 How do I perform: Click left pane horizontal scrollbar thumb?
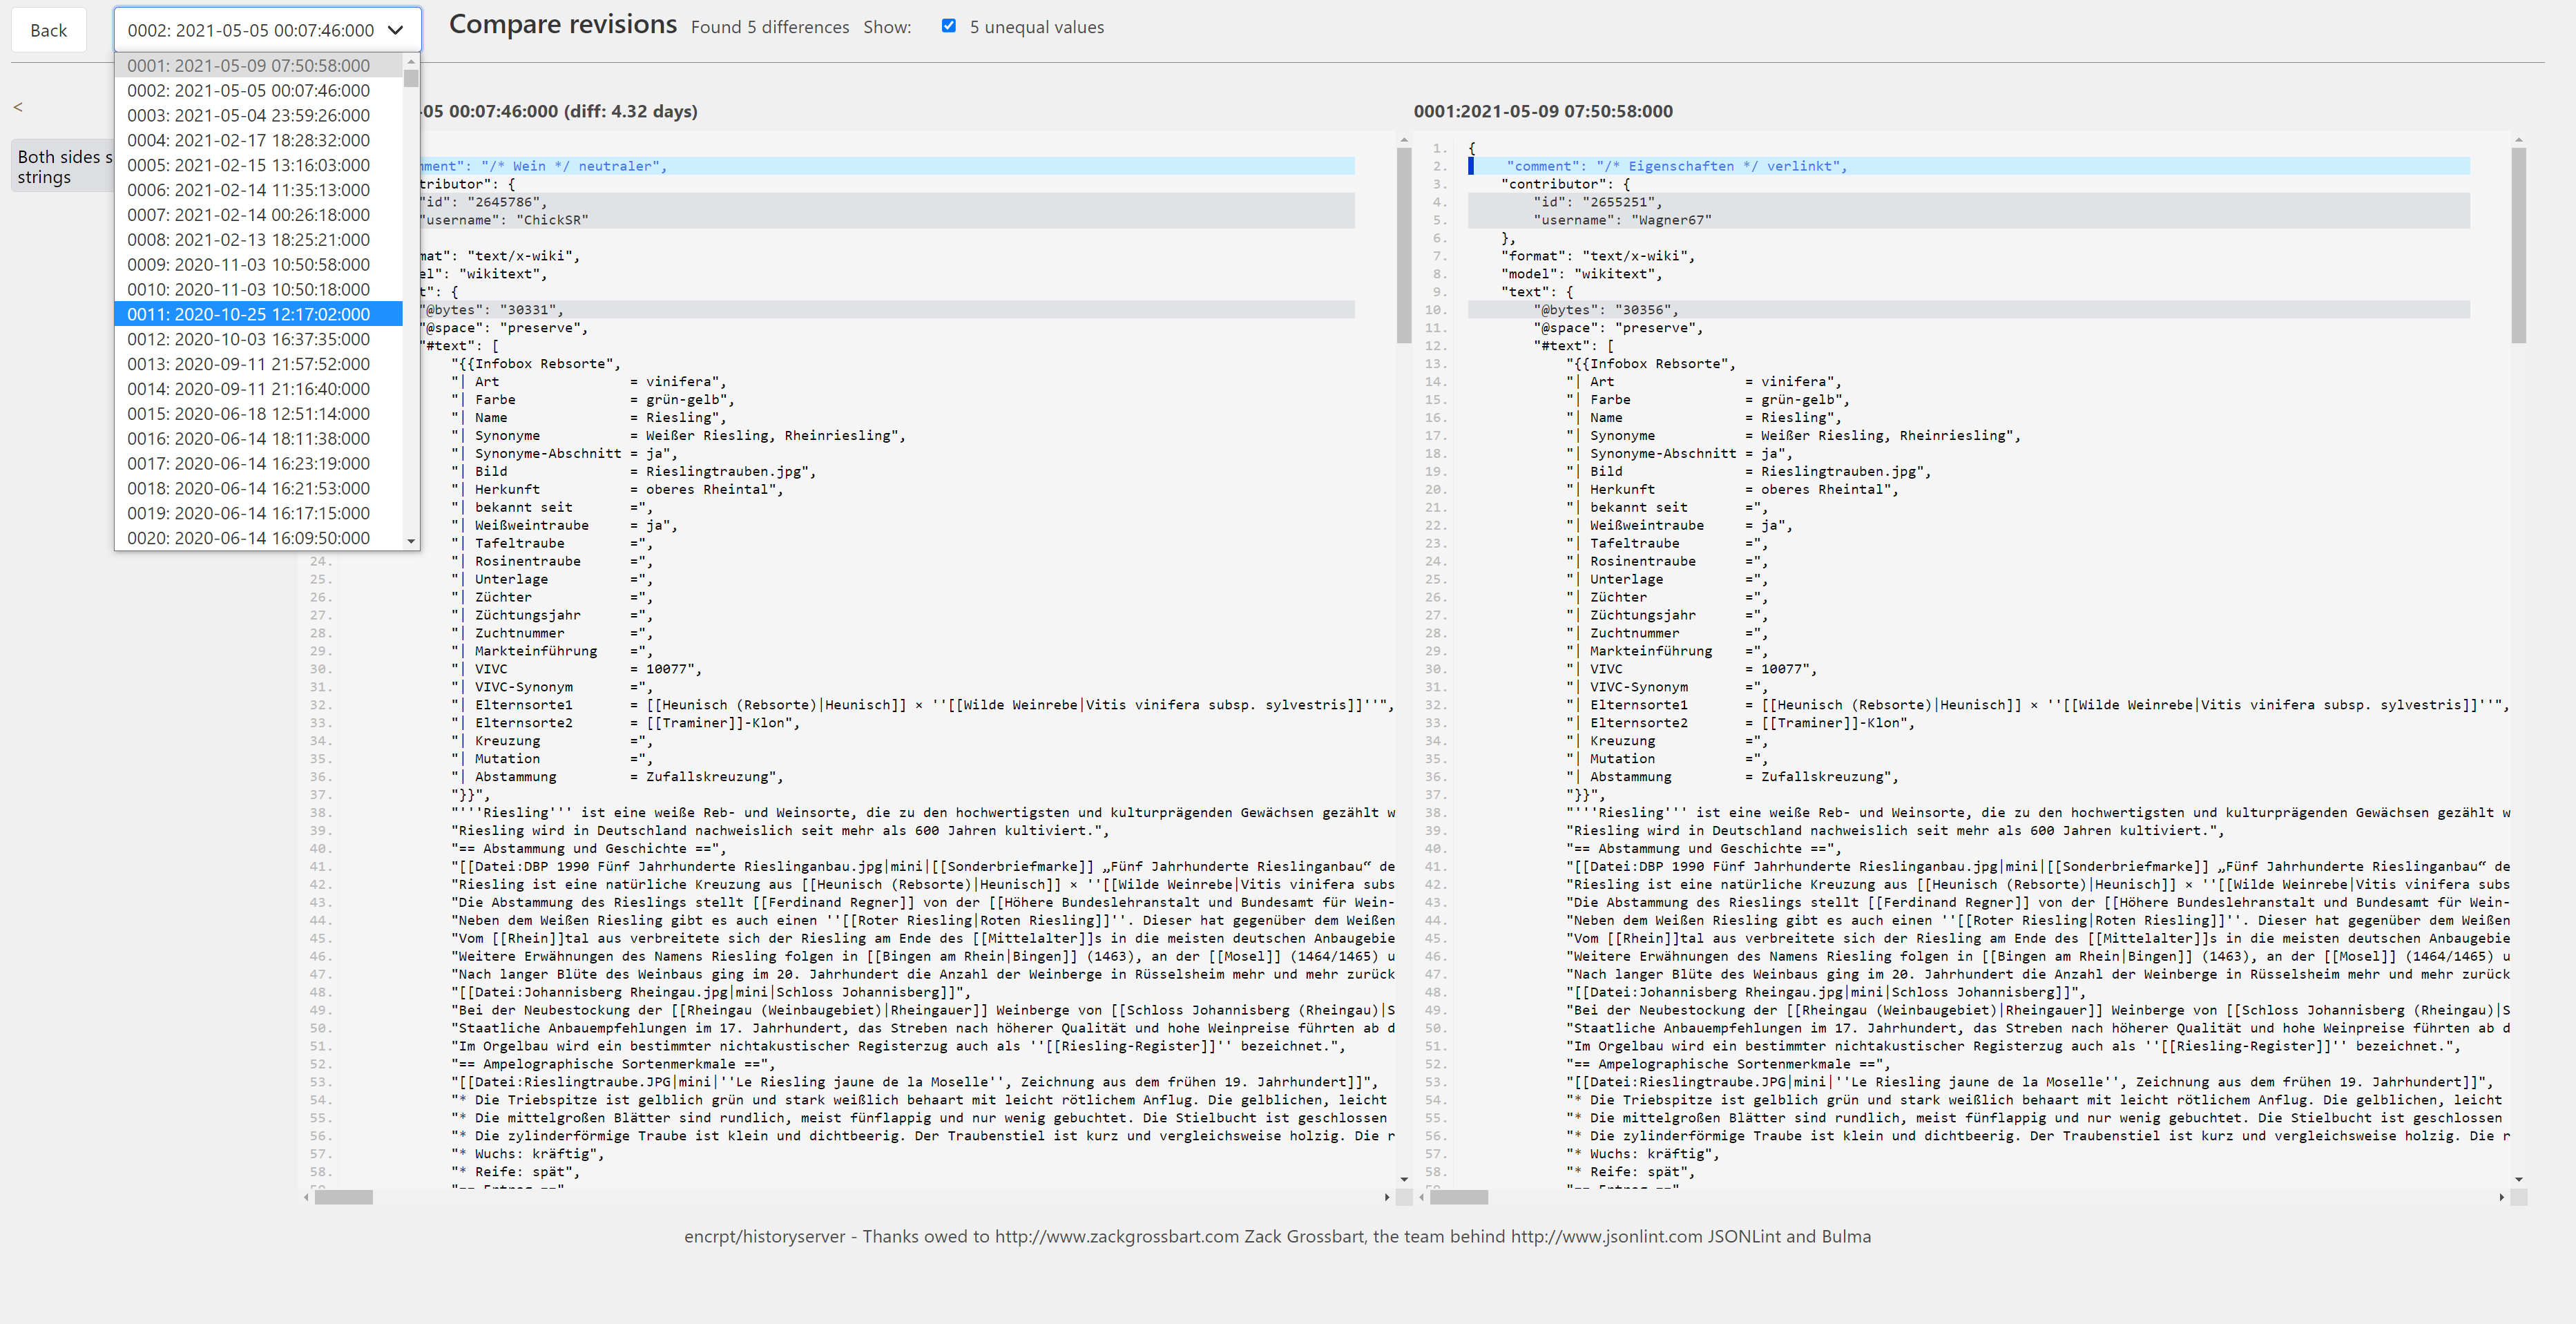[x=343, y=1197]
